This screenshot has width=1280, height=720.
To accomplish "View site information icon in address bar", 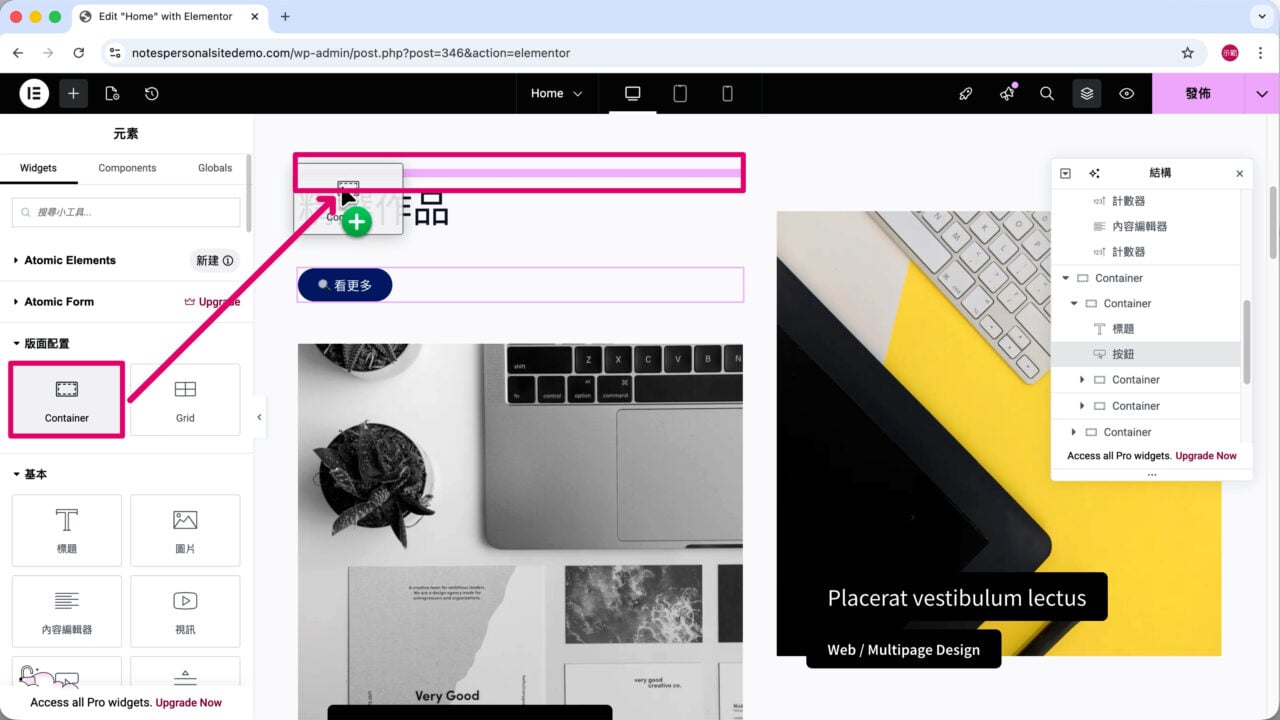I will point(114,53).
